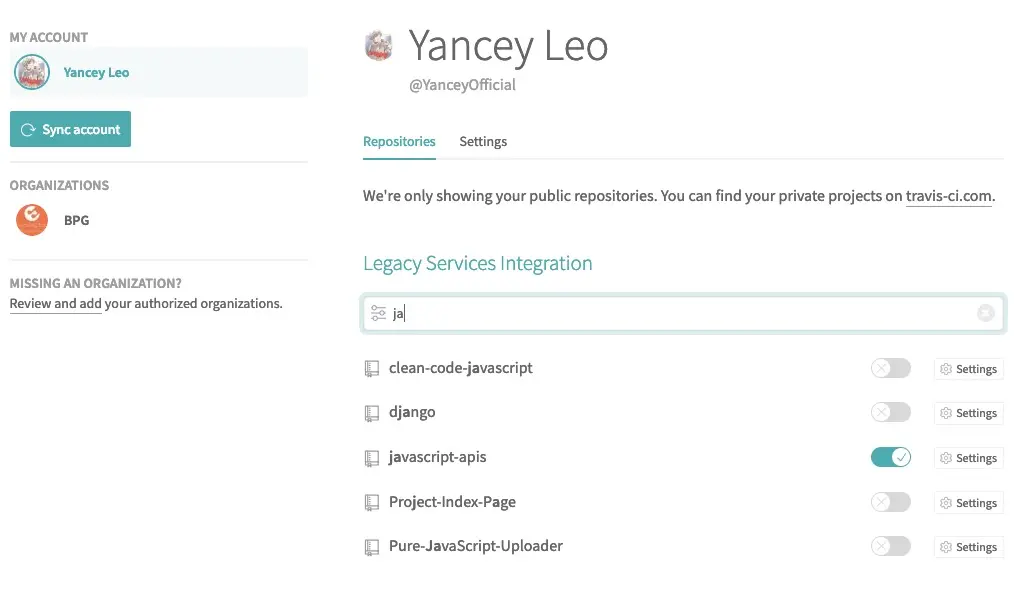Click the large profile avatar by heading
The height and width of the screenshot is (602, 1022).
pos(379,46)
